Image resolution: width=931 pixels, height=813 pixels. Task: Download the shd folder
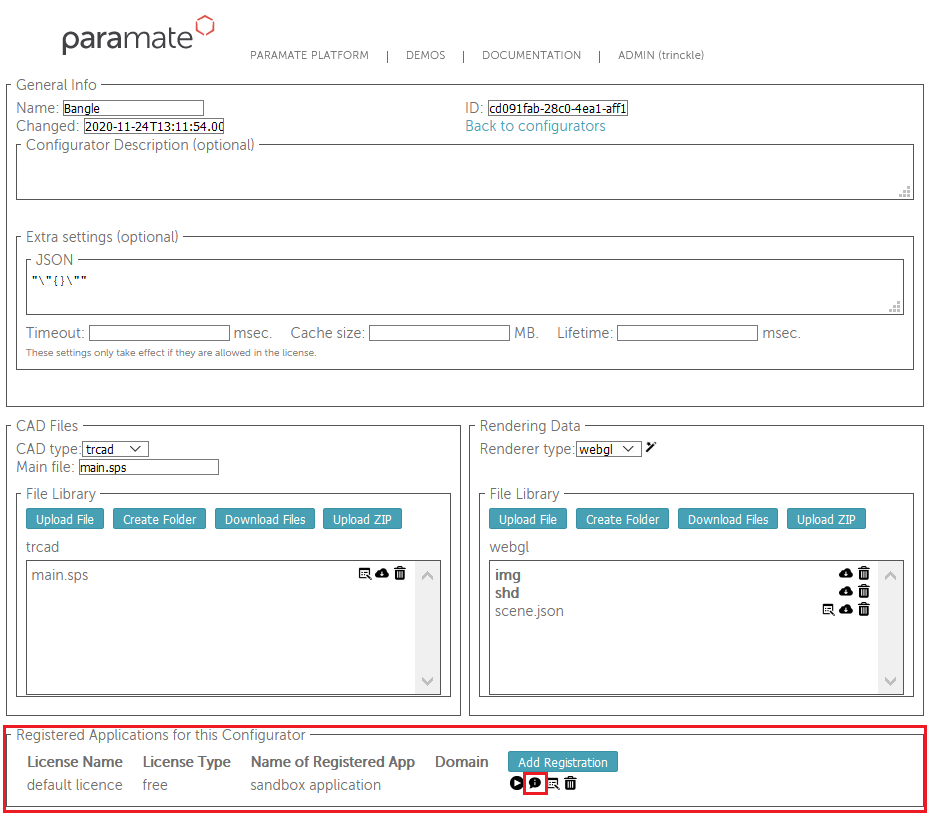[846, 591]
